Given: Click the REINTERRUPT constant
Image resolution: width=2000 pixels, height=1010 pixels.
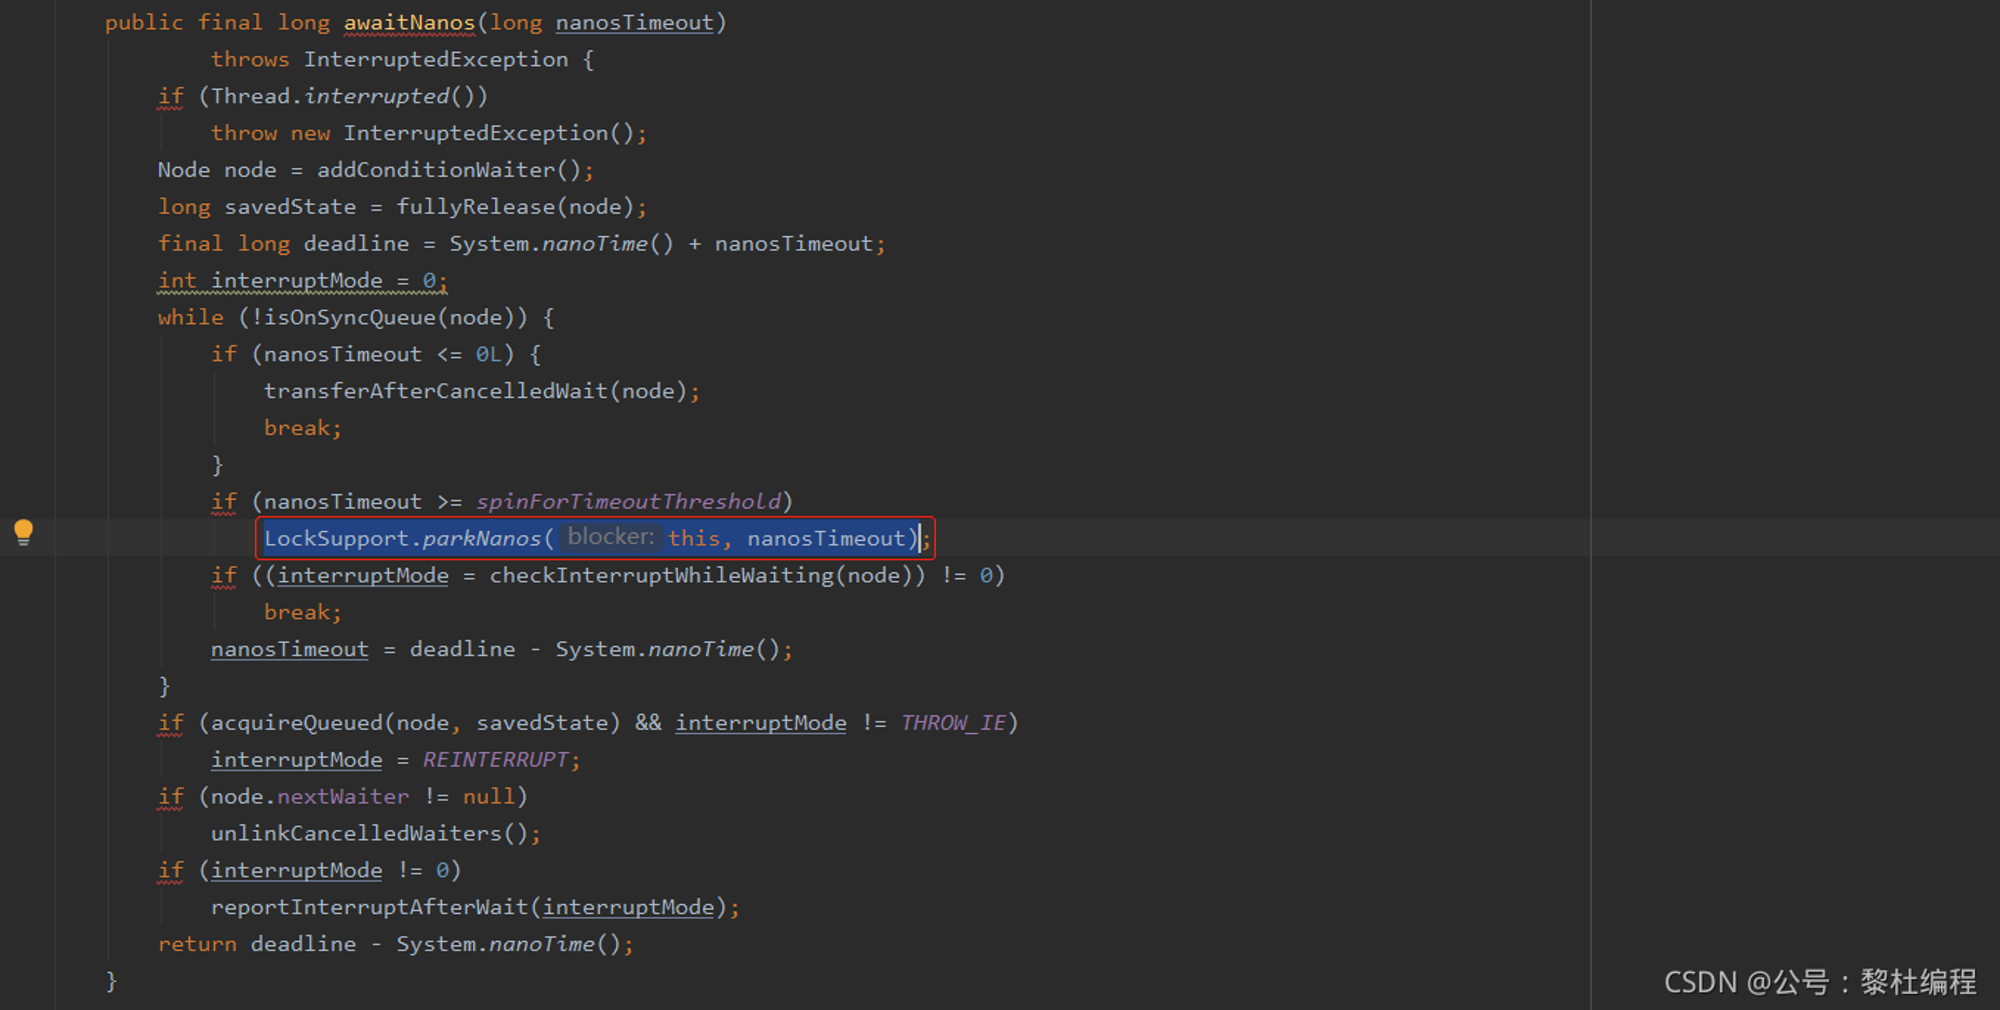Looking at the screenshot, I should pos(495,761).
